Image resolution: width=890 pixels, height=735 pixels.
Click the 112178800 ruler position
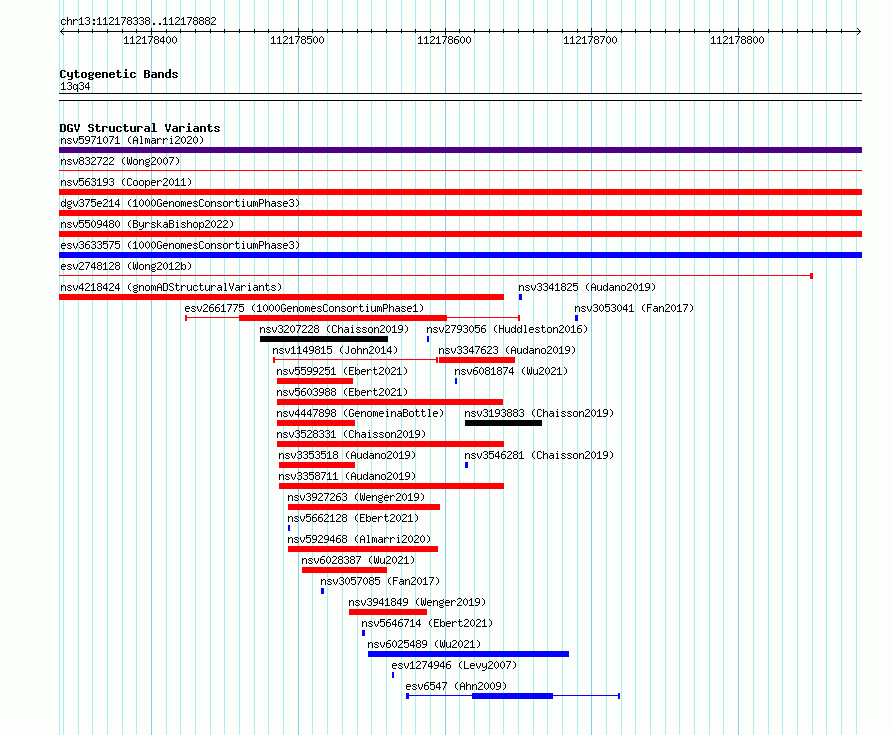click(737, 40)
